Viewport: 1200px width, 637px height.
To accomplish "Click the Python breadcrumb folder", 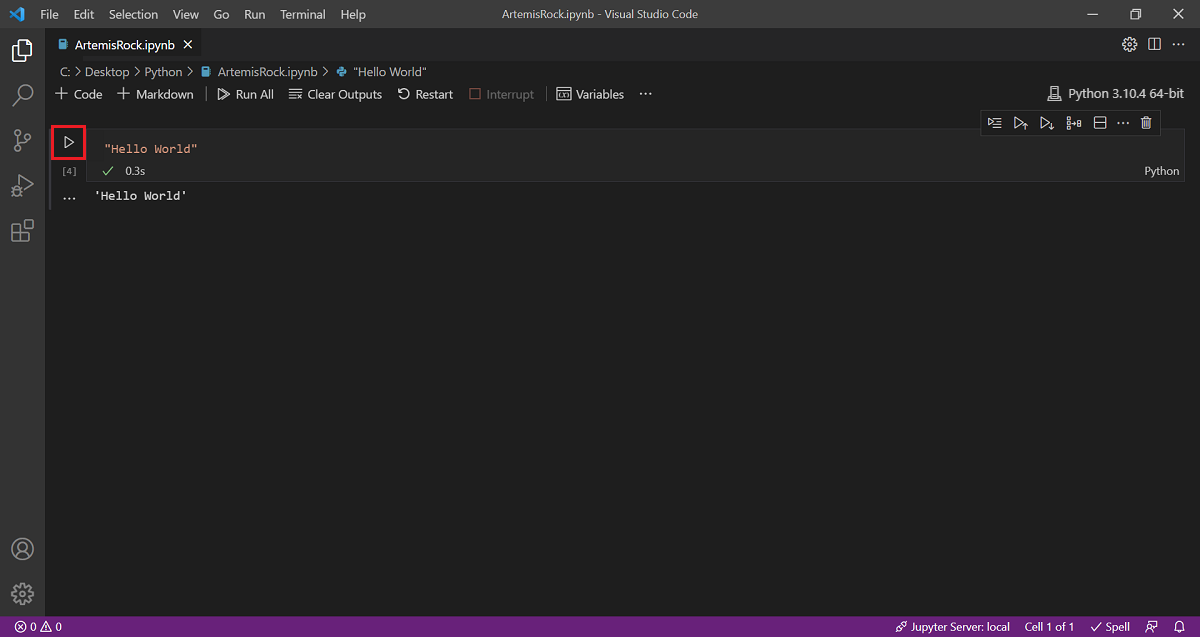I will point(164,72).
